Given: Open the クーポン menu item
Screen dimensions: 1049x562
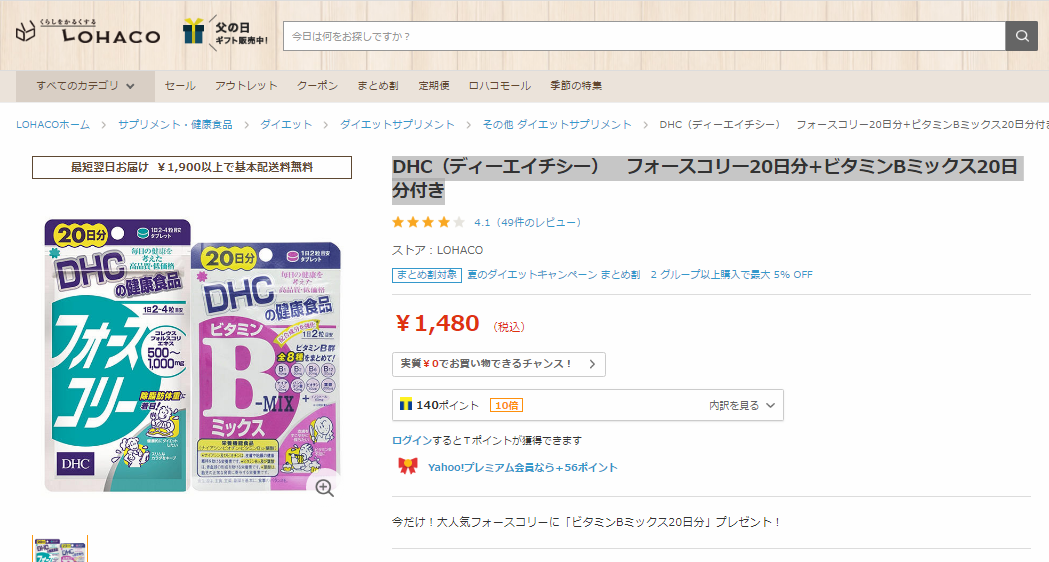Looking at the screenshot, I should (x=317, y=86).
